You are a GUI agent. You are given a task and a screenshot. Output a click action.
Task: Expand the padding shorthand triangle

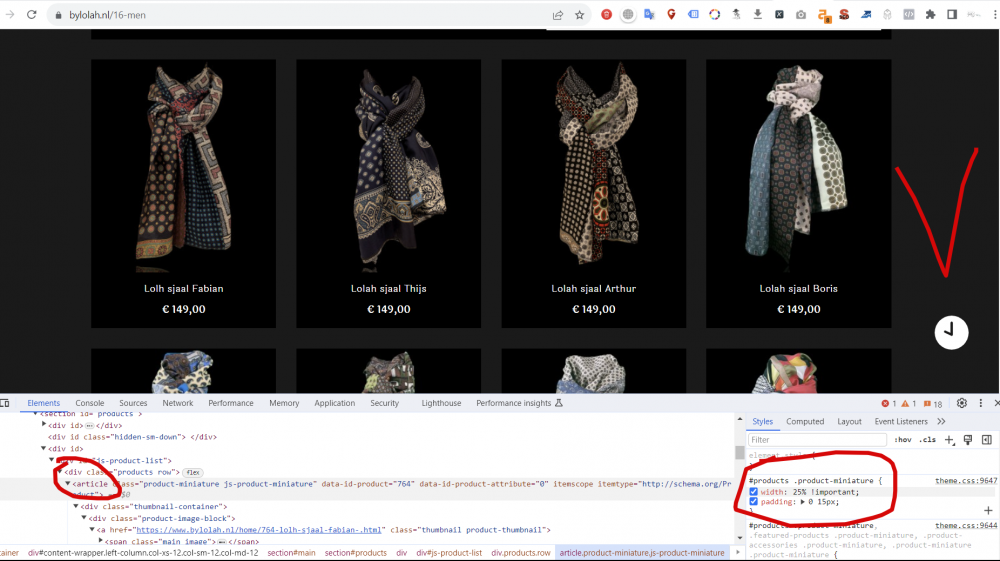[x=802, y=502]
